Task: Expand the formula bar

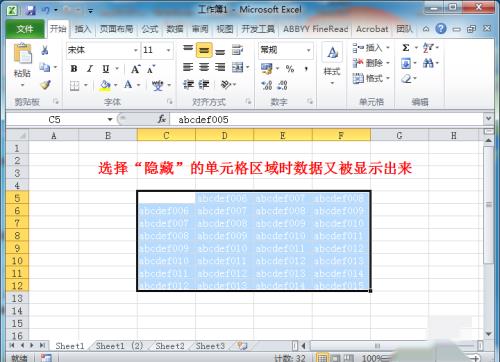Action: tap(488, 119)
